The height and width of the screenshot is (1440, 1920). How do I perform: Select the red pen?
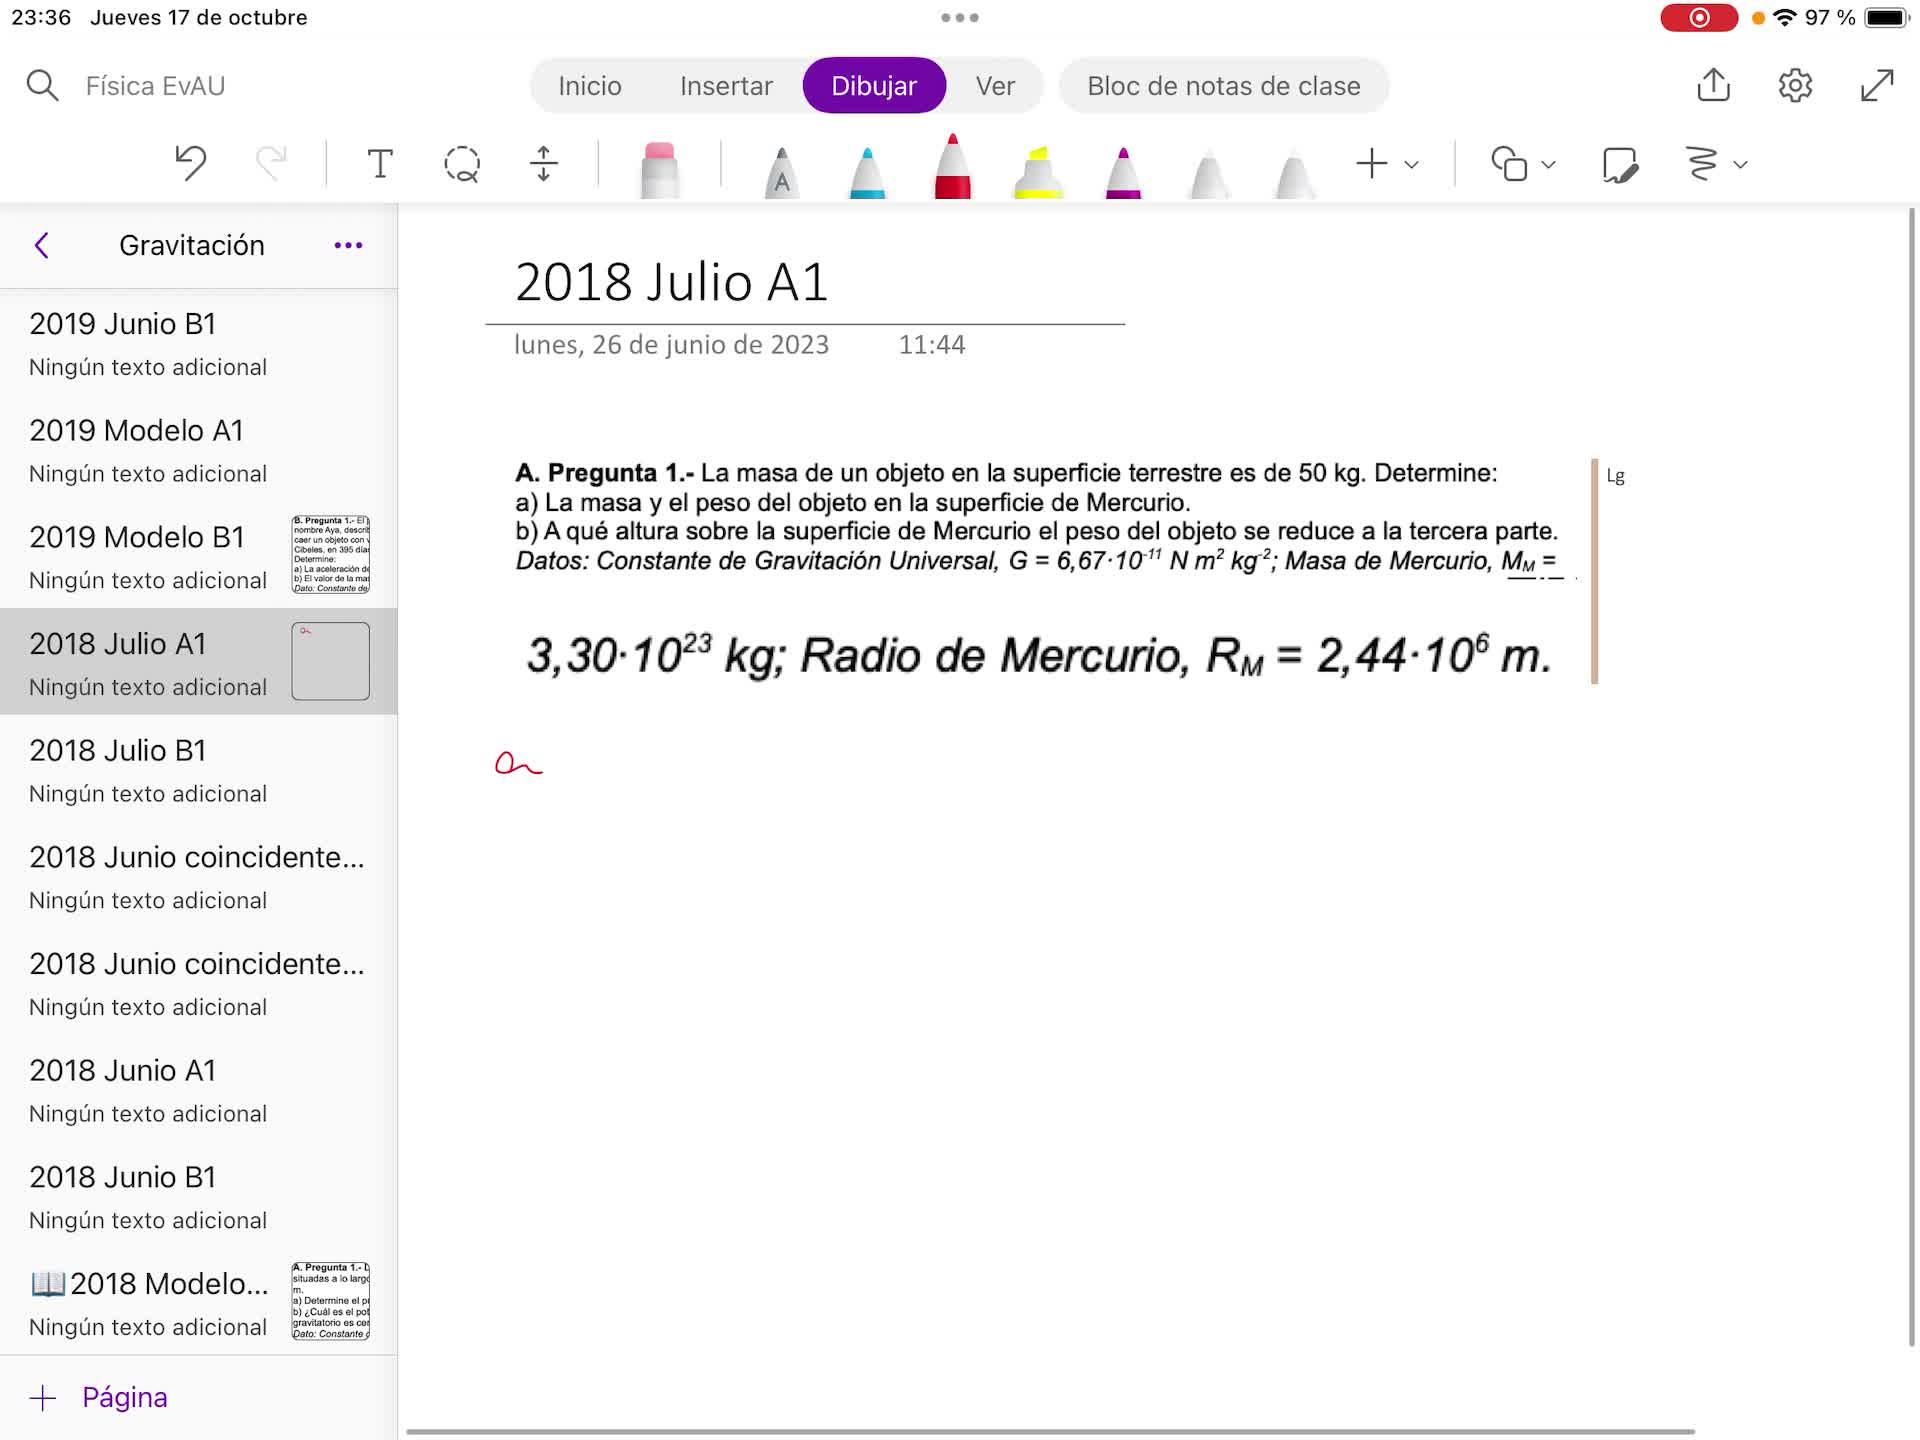952,168
